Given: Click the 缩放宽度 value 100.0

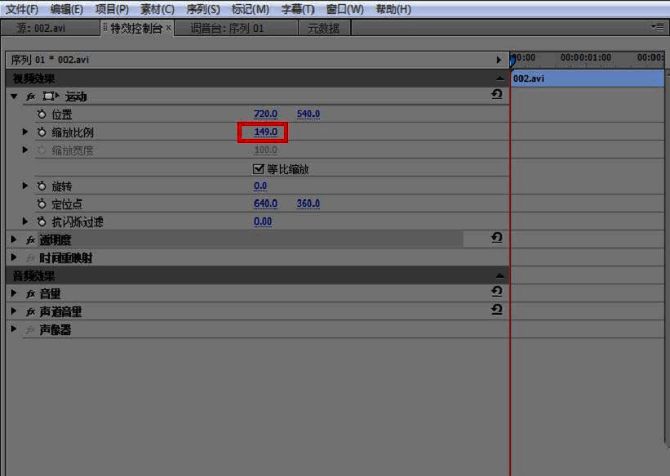Looking at the screenshot, I should (x=265, y=150).
